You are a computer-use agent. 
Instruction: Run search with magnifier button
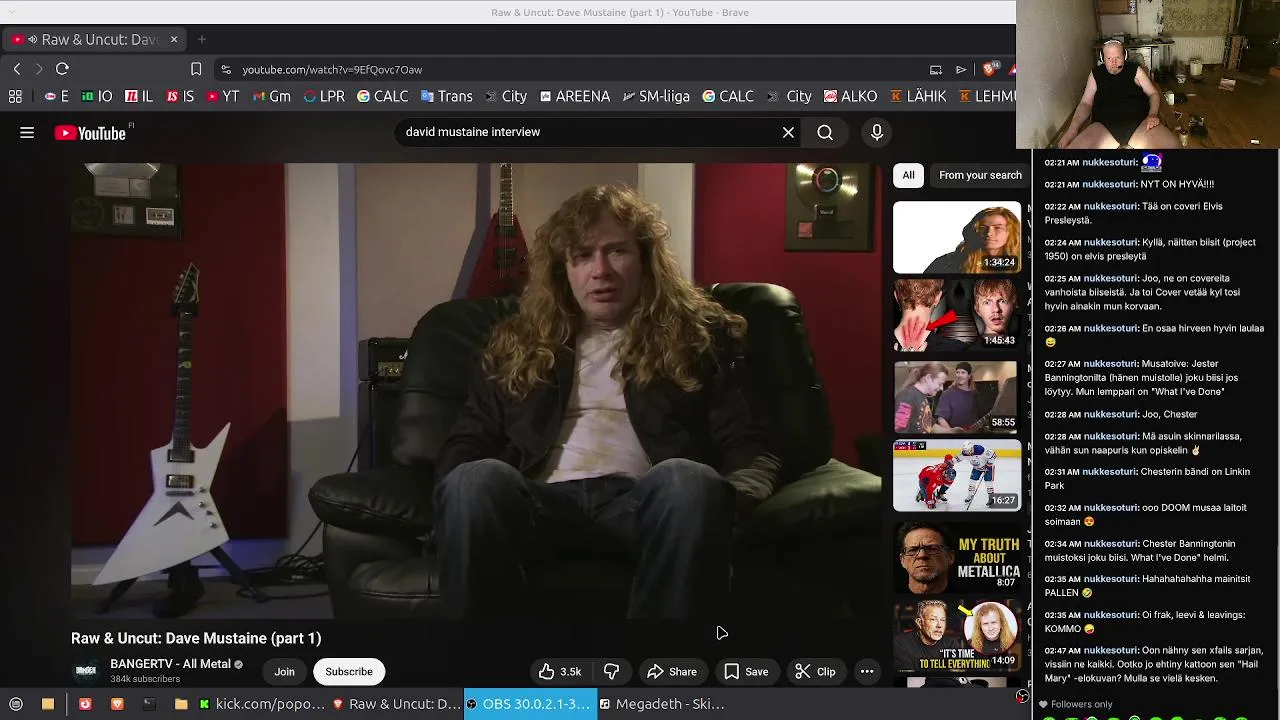pos(825,132)
